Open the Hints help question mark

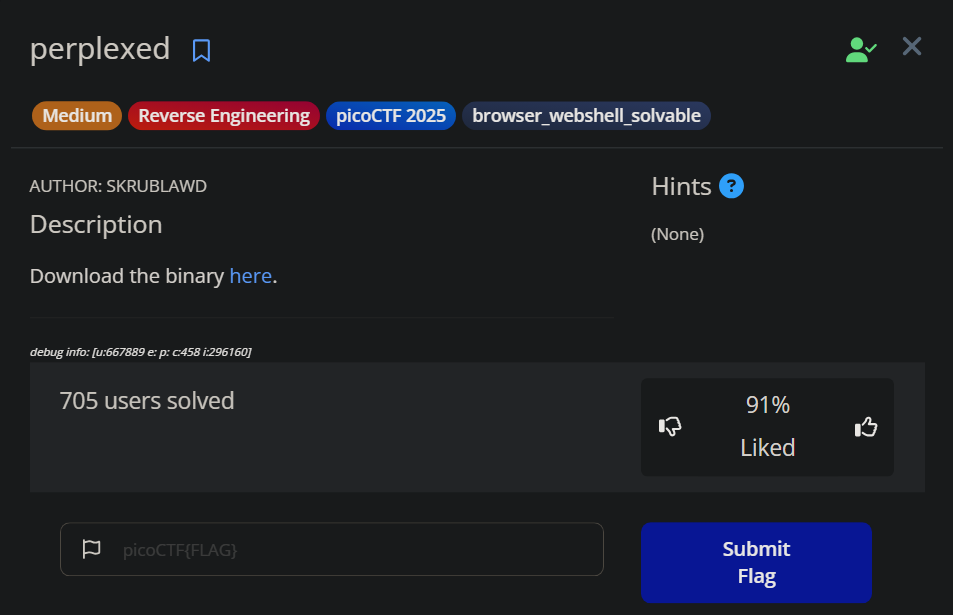731,186
